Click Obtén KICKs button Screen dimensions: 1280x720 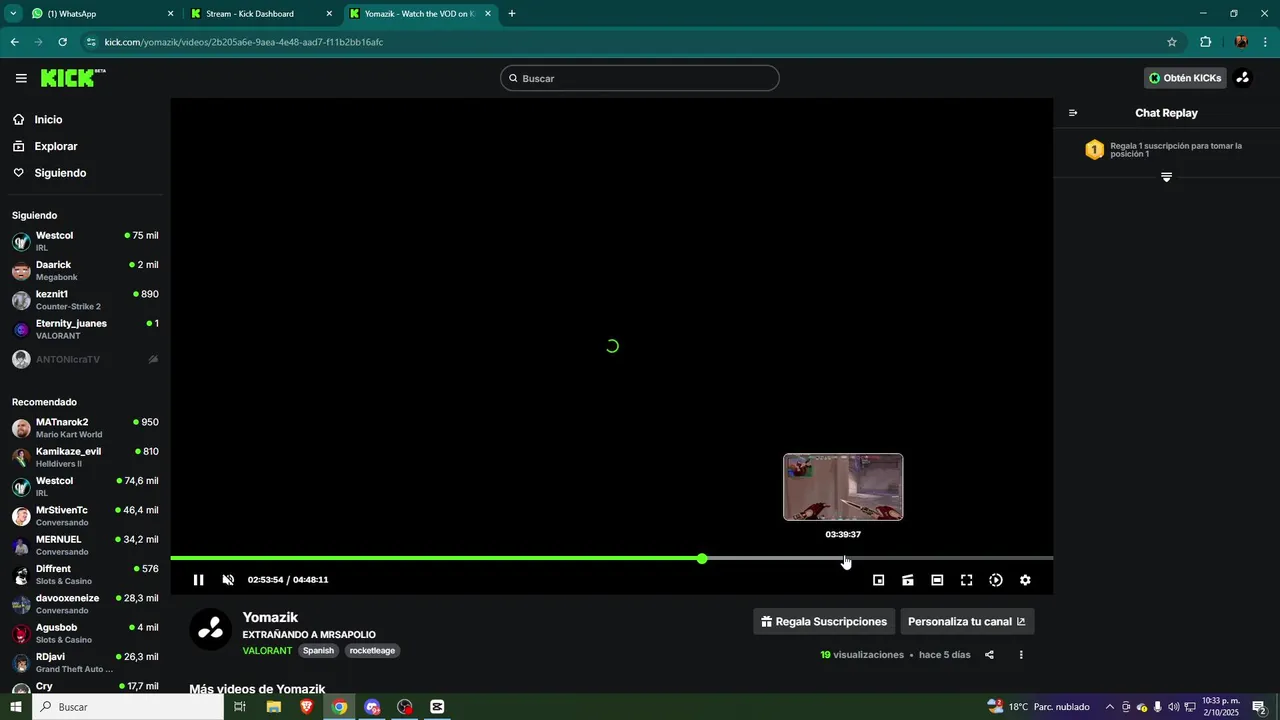1185,78
